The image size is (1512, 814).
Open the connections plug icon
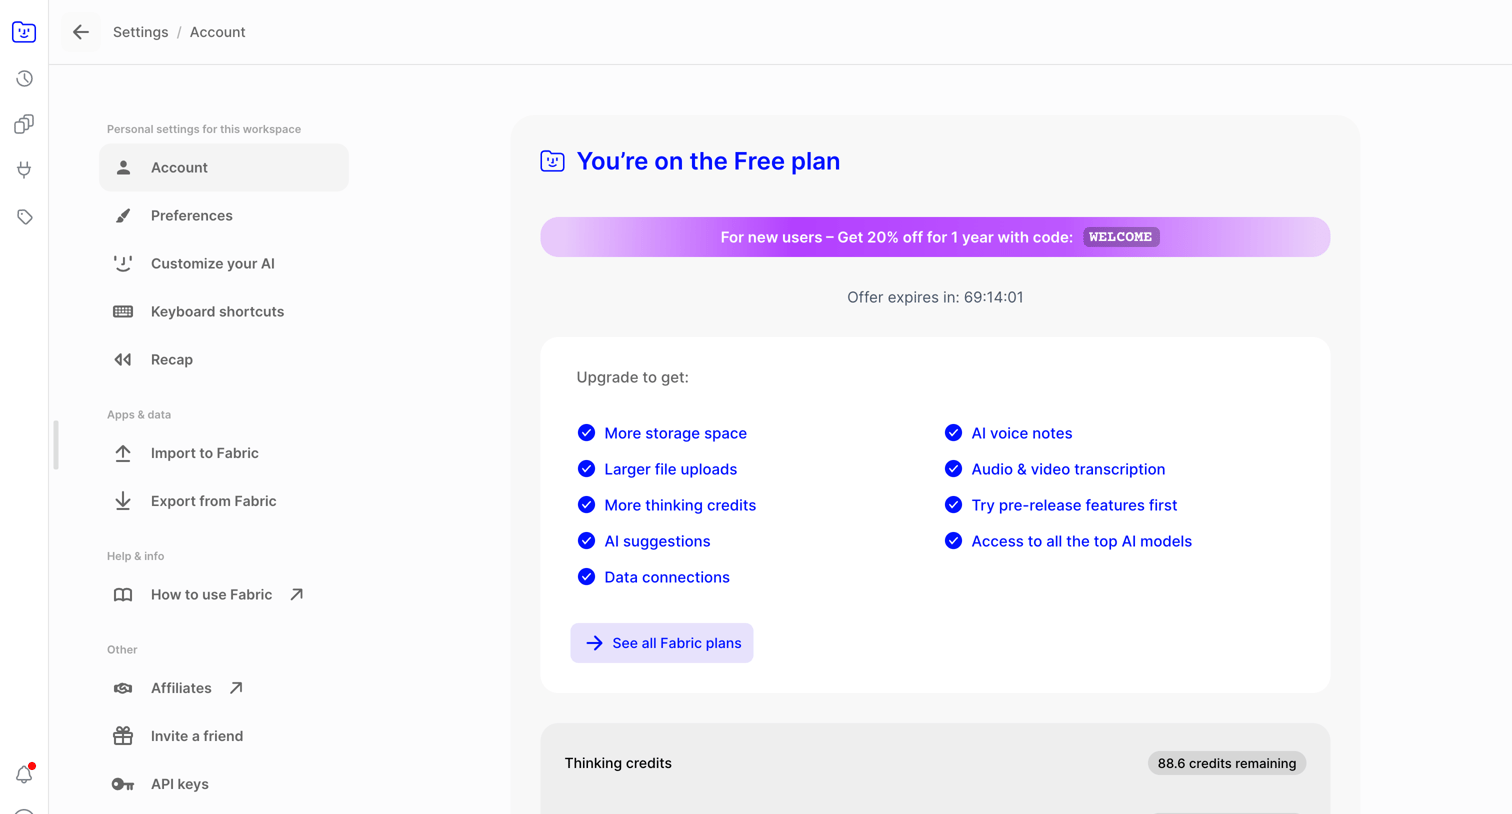tap(24, 170)
